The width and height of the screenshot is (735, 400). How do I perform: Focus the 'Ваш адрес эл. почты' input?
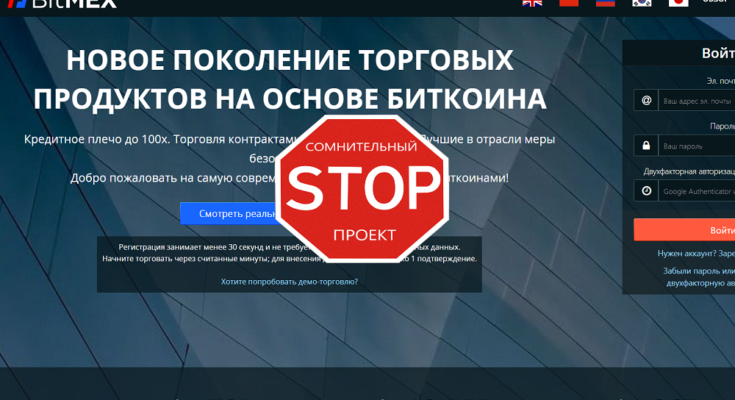point(697,100)
